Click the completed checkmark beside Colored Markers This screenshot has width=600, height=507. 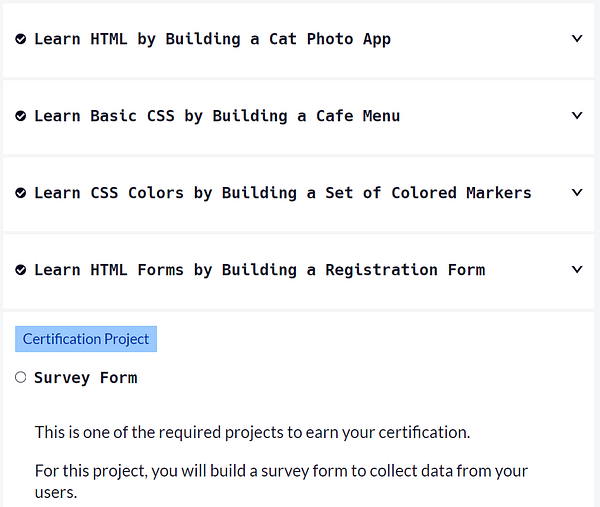point(21,193)
